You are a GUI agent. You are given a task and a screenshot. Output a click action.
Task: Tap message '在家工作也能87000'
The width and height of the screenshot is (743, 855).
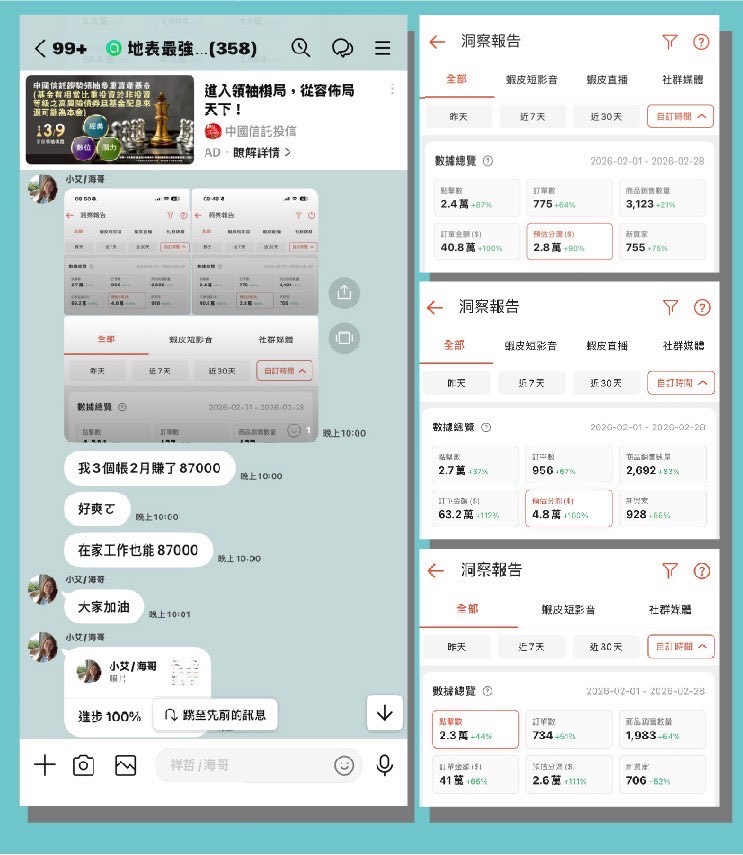[x=138, y=550]
